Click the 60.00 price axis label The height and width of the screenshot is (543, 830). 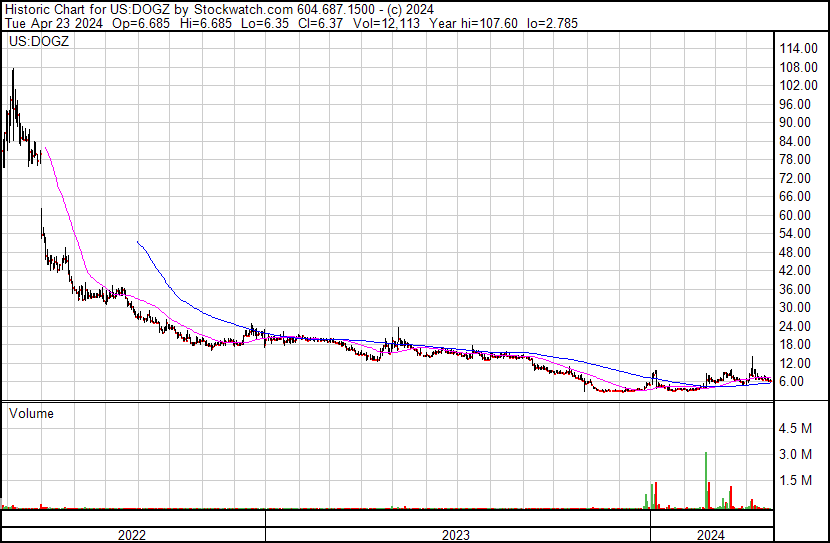800,215
